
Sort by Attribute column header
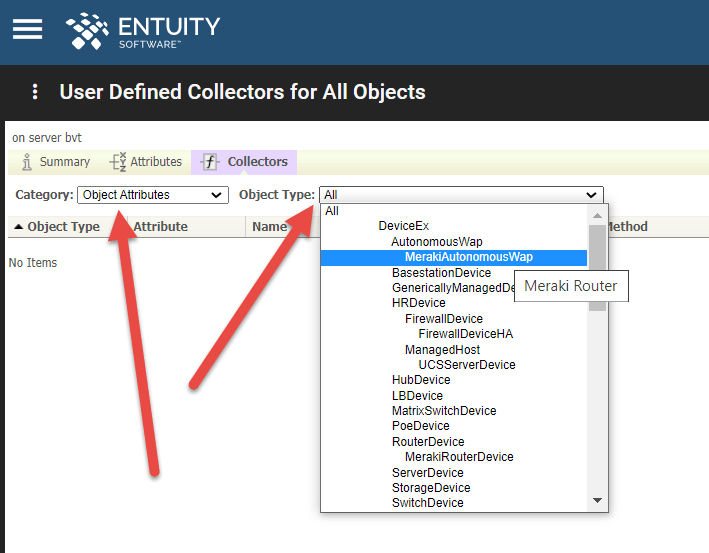point(161,227)
